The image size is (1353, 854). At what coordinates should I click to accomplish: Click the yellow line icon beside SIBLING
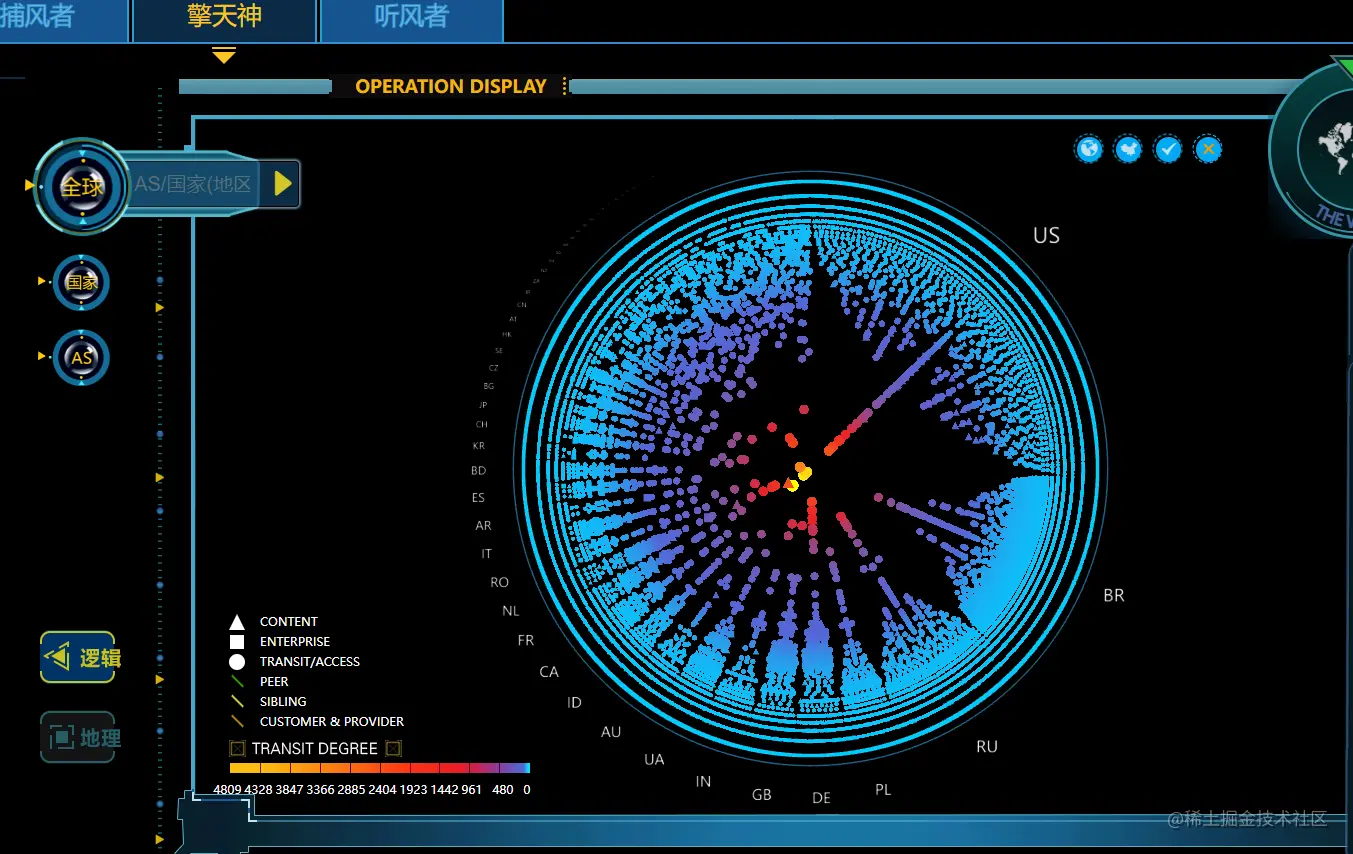237,702
